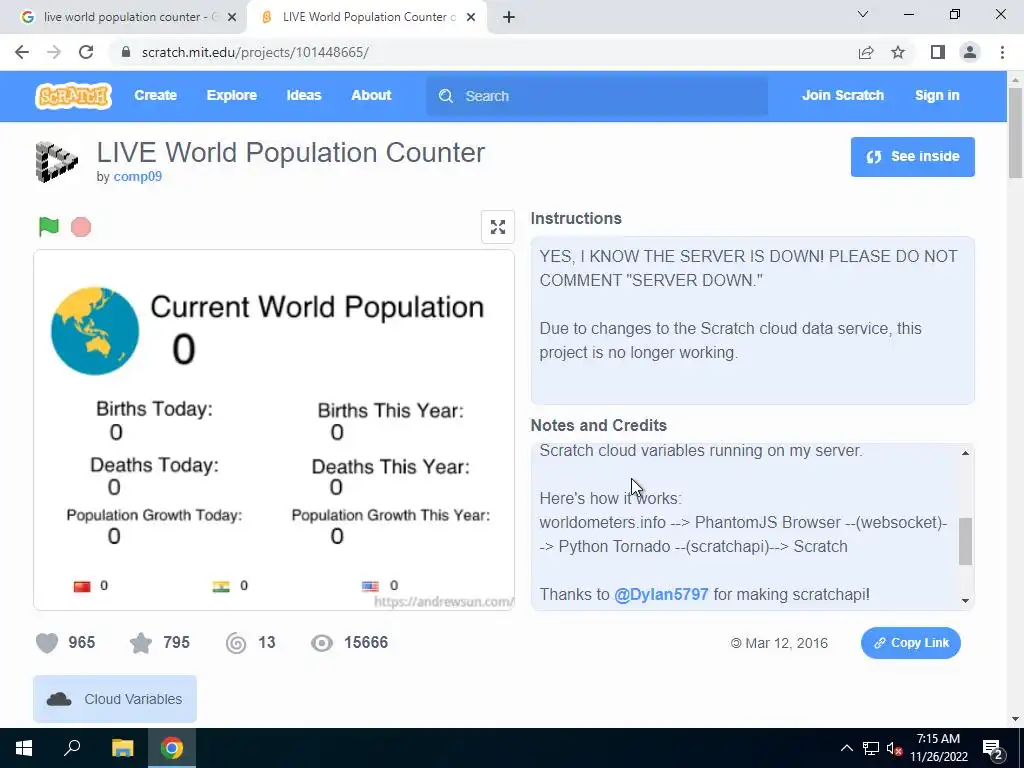Open the Create menu item
1024x768 pixels.
click(x=155, y=95)
